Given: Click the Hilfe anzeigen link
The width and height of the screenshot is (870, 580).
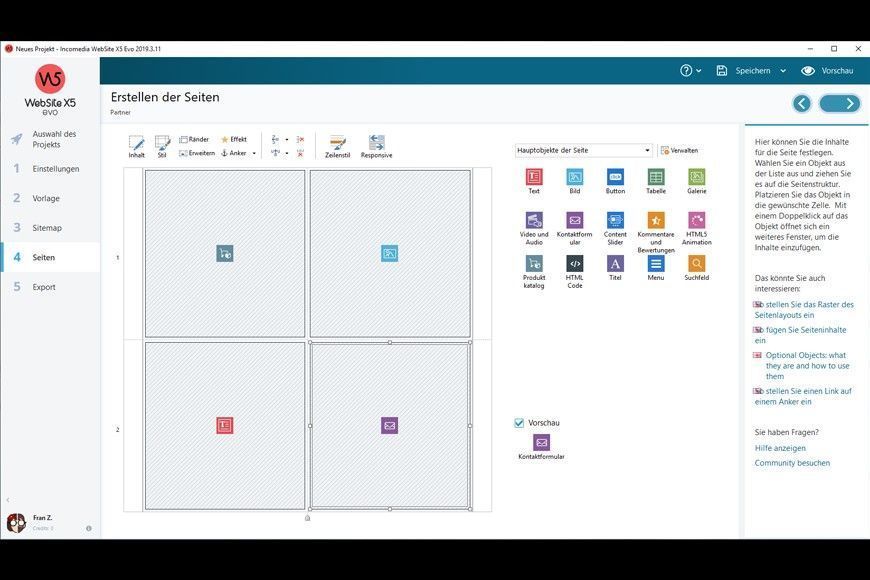Looking at the screenshot, I should pos(780,448).
